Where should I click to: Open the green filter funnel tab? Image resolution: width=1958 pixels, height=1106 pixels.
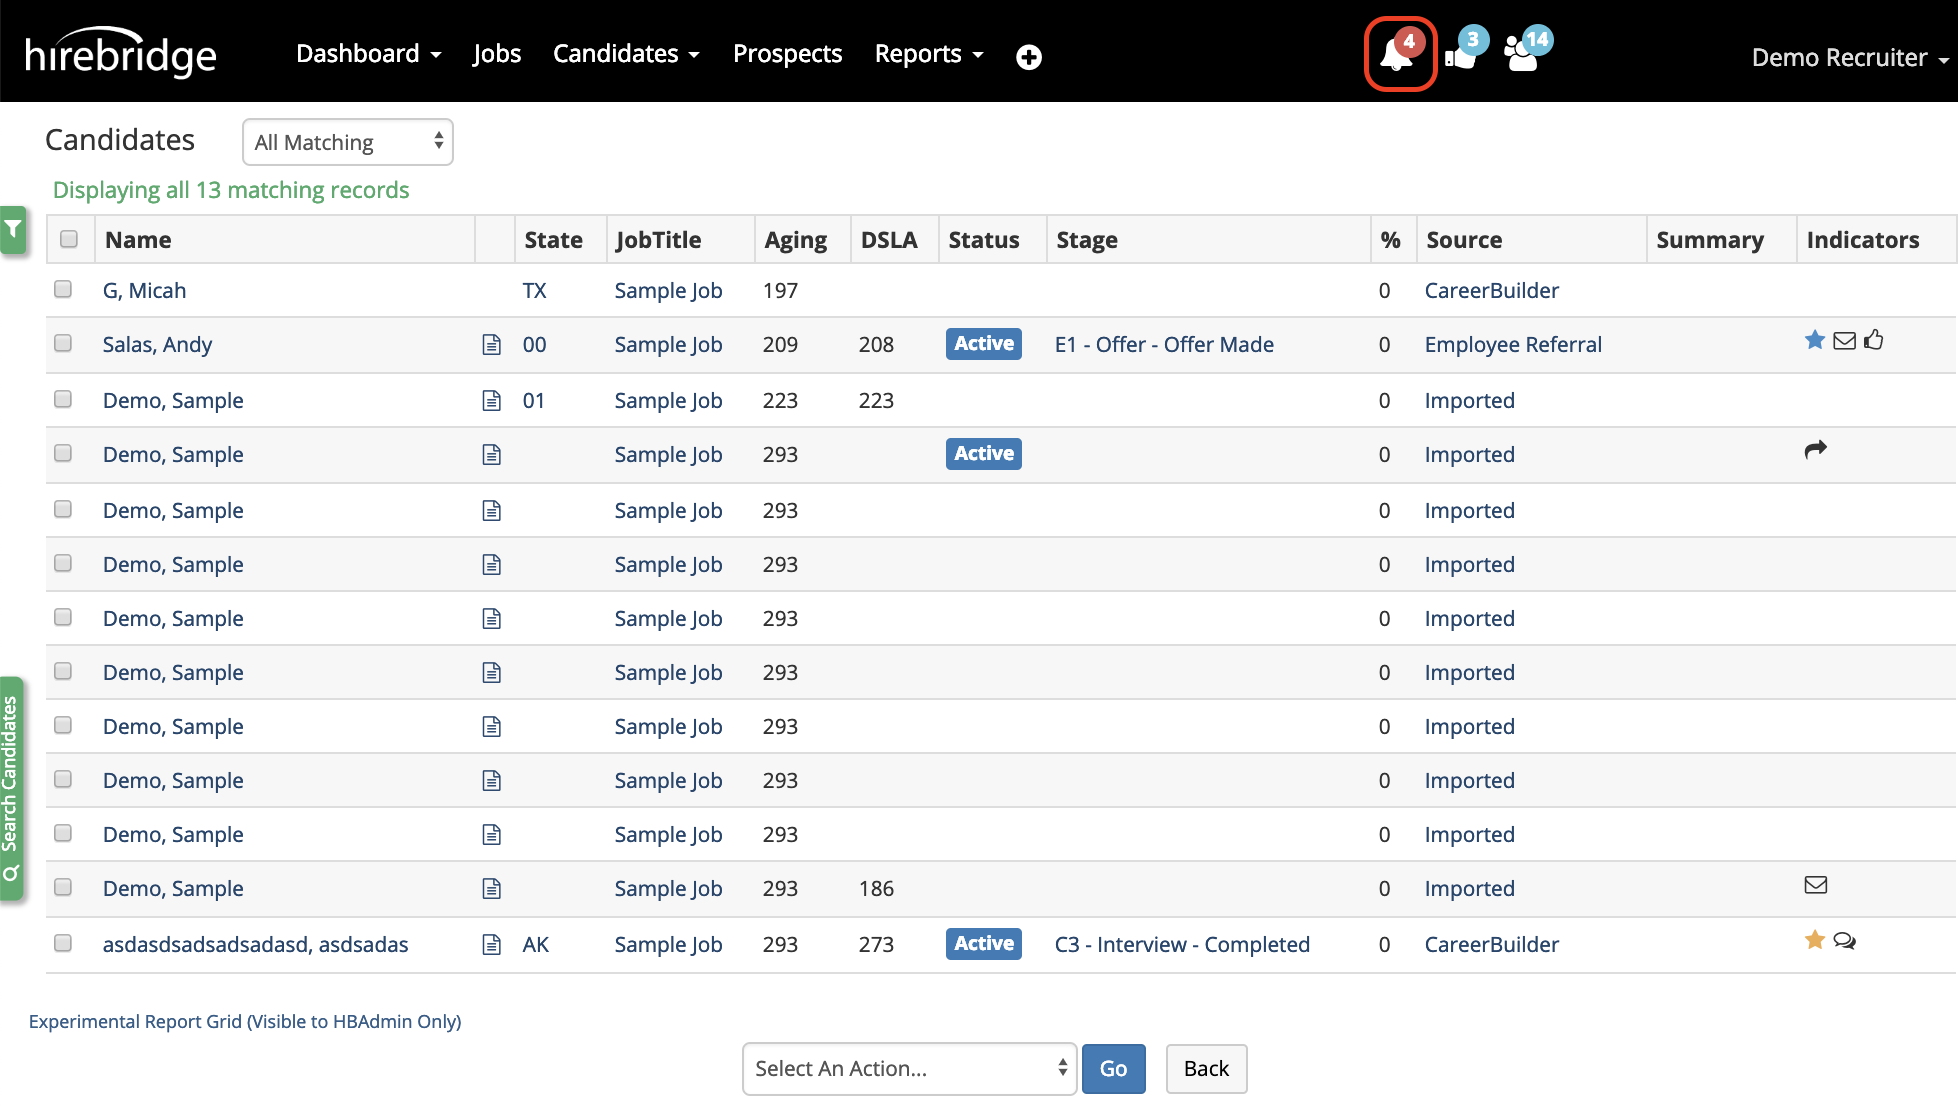(13, 230)
